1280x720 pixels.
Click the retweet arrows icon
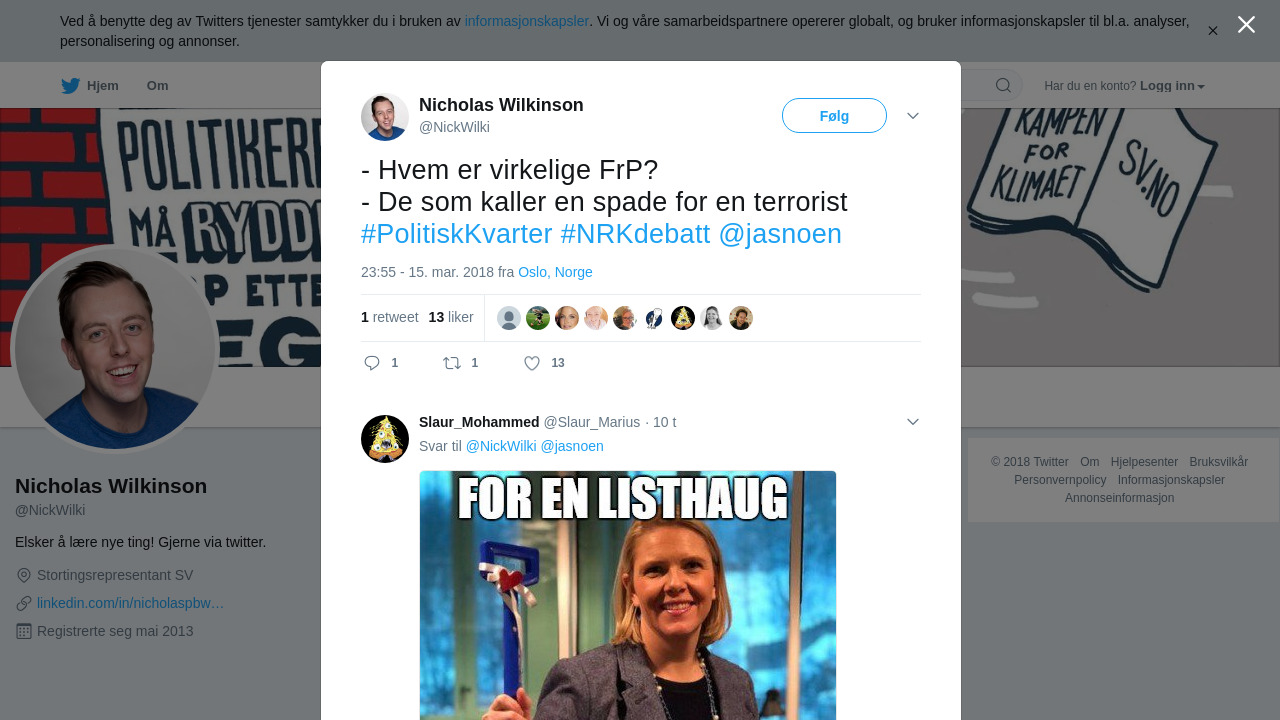tap(452, 363)
